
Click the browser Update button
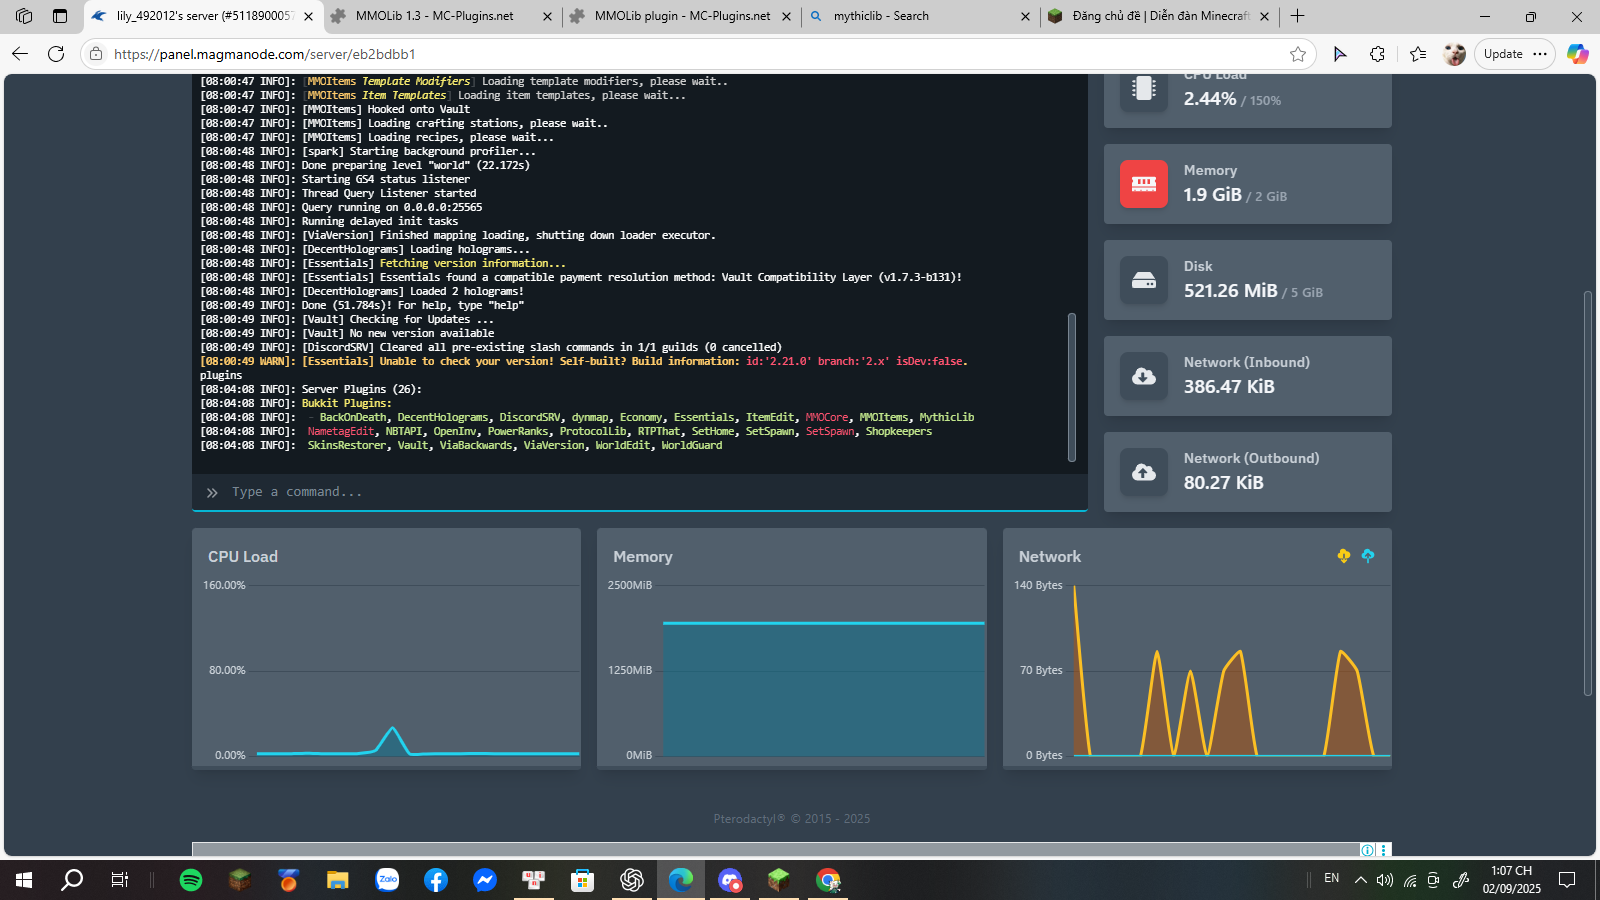pos(1502,54)
